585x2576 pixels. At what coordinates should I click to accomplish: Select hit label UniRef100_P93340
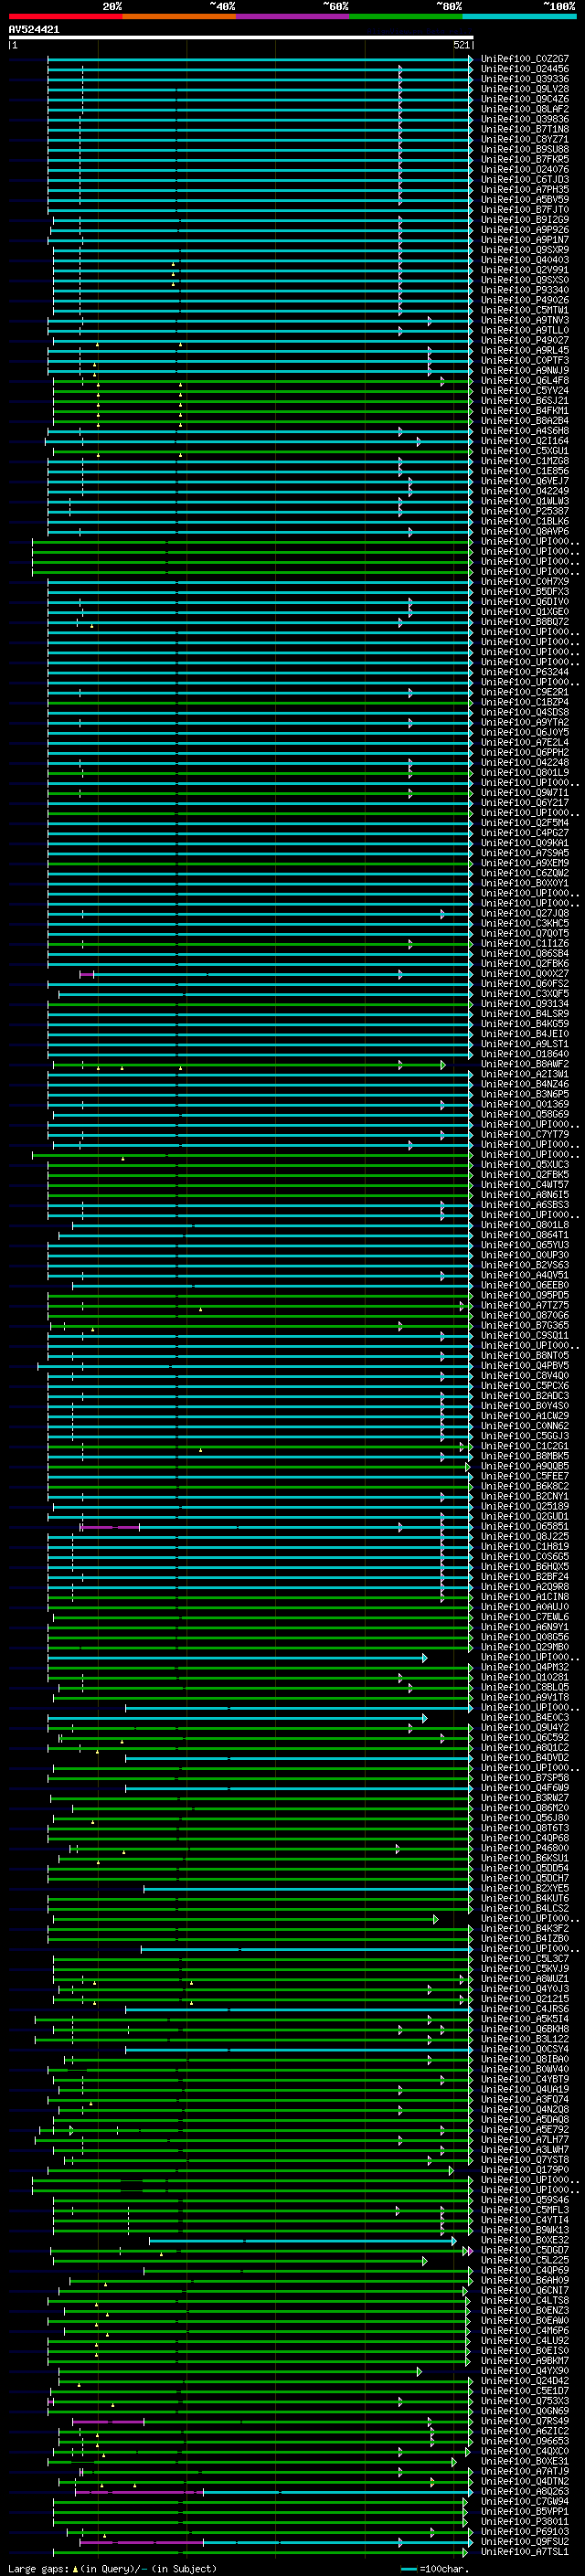coord(524,290)
